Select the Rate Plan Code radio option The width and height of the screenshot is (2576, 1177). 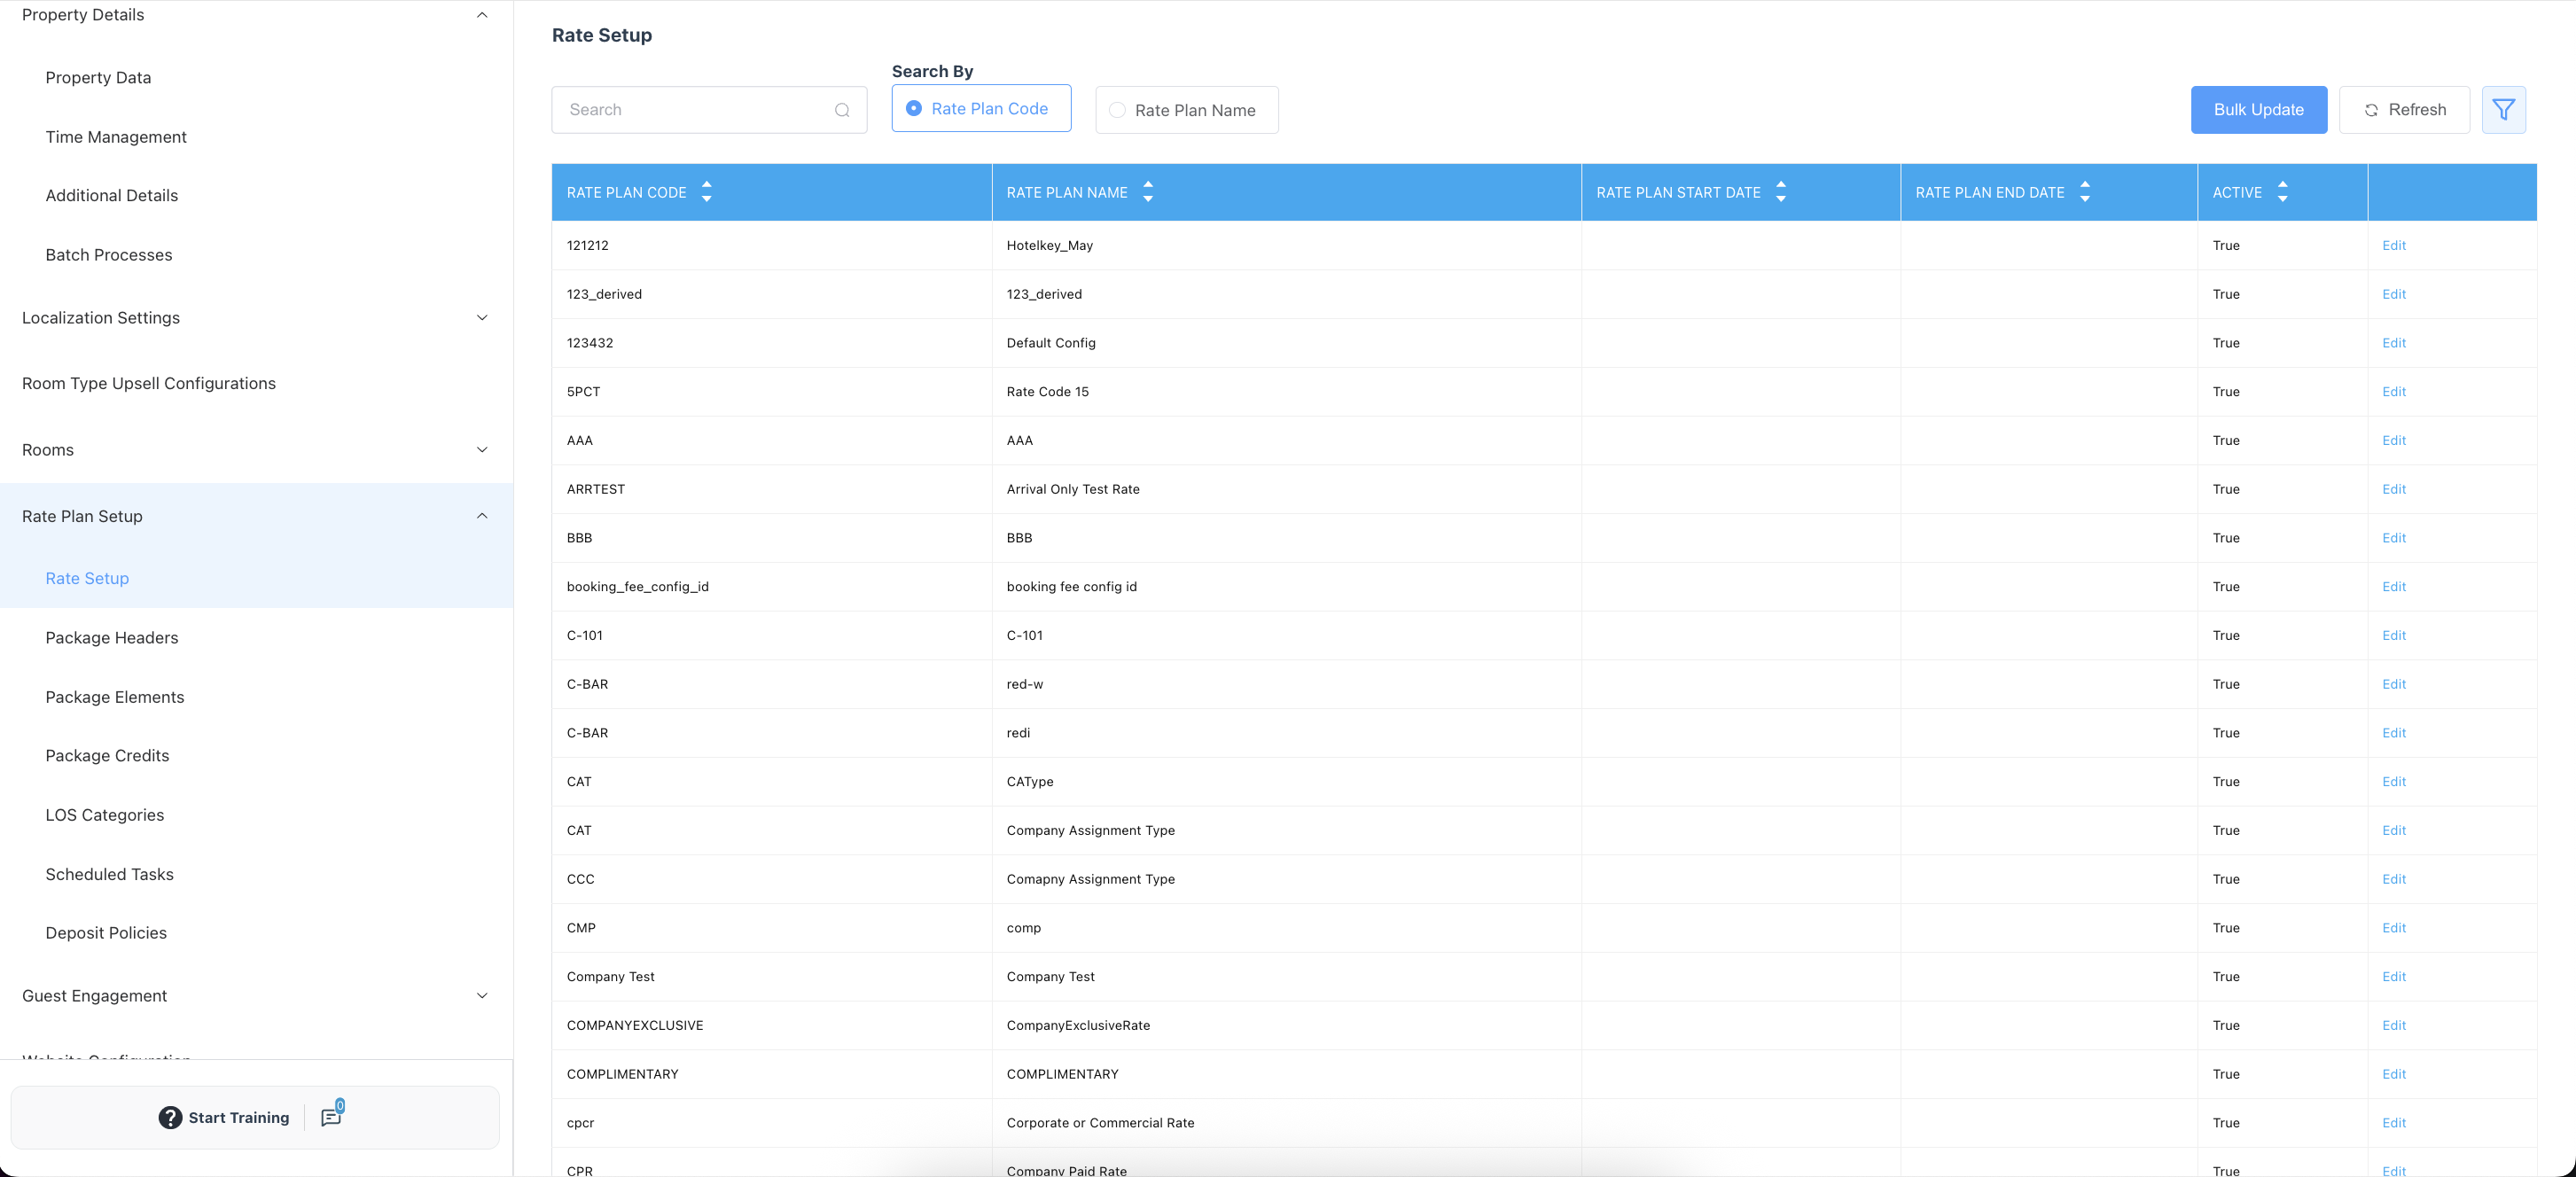click(981, 109)
